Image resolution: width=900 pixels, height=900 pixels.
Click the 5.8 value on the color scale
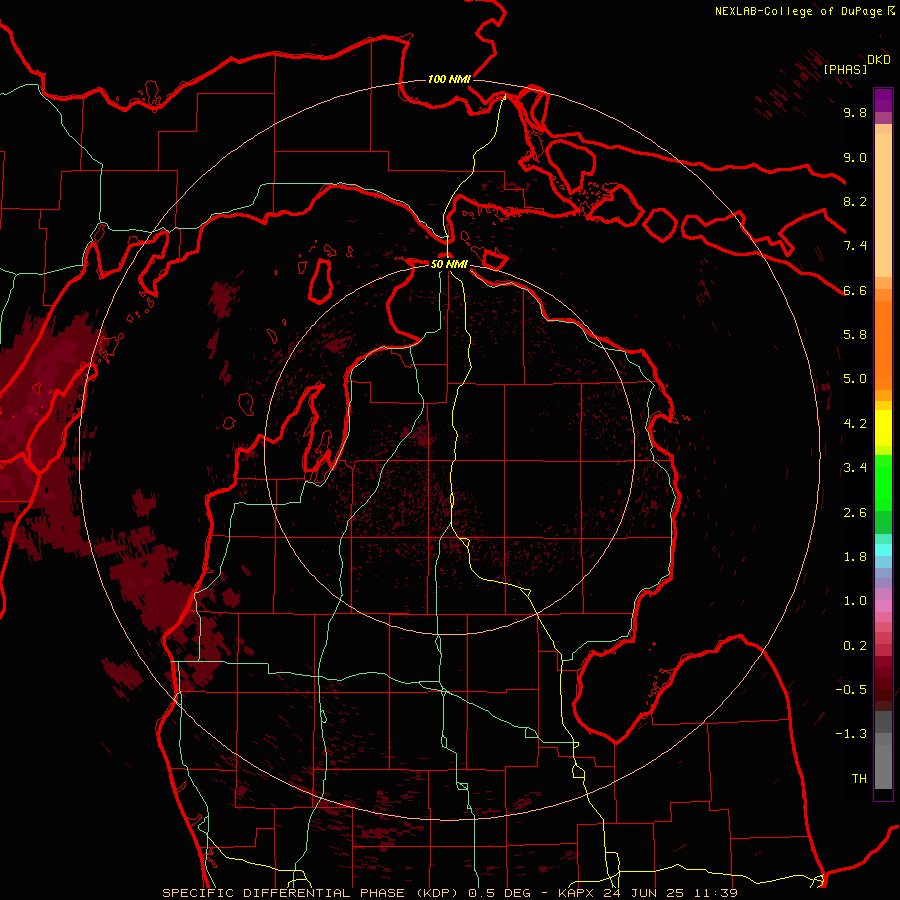point(855,335)
